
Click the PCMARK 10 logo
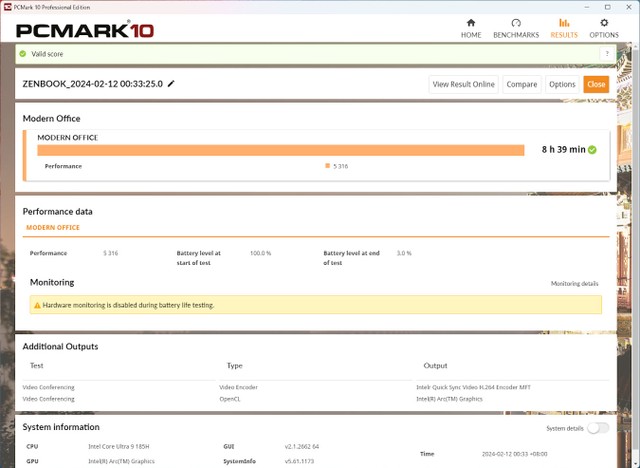[x=85, y=30]
